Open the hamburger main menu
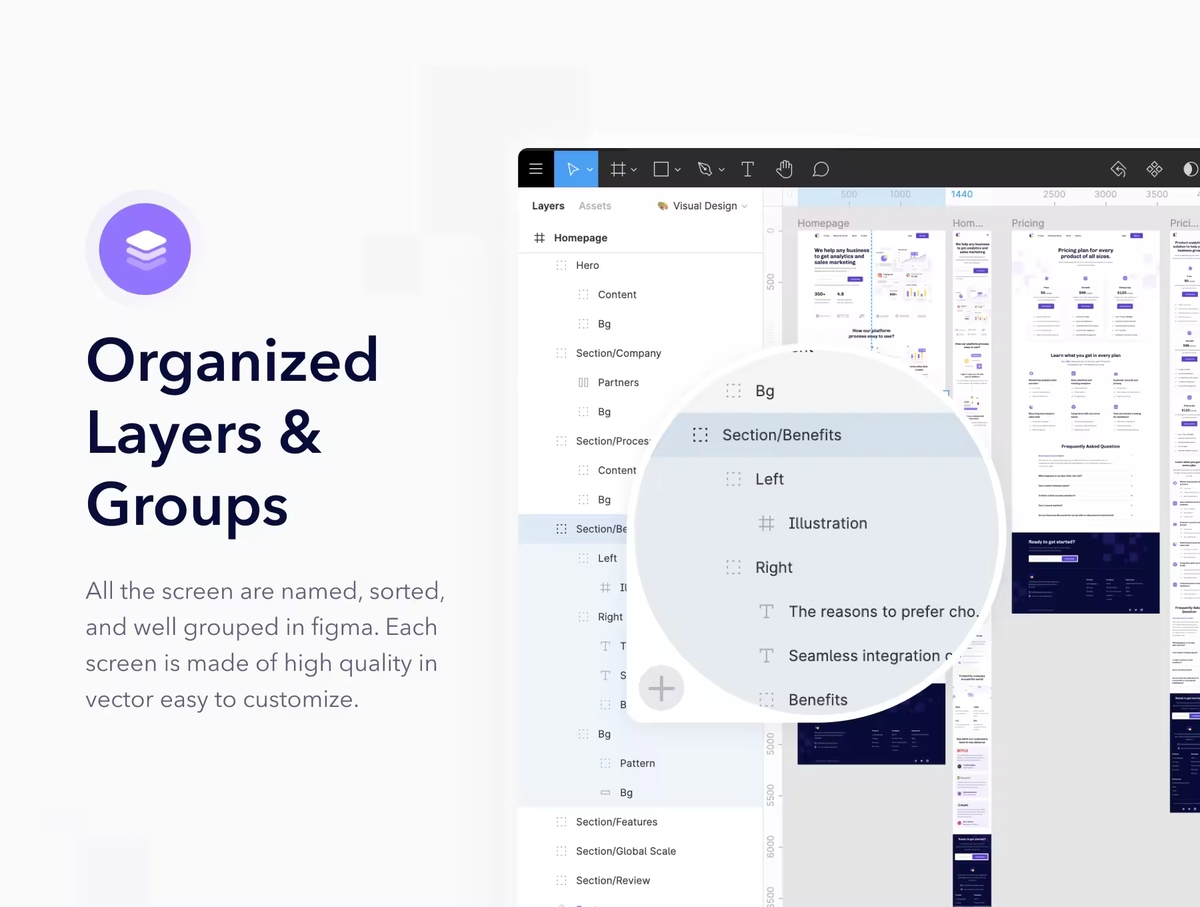This screenshot has width=1200, height=907. [536, 169]
